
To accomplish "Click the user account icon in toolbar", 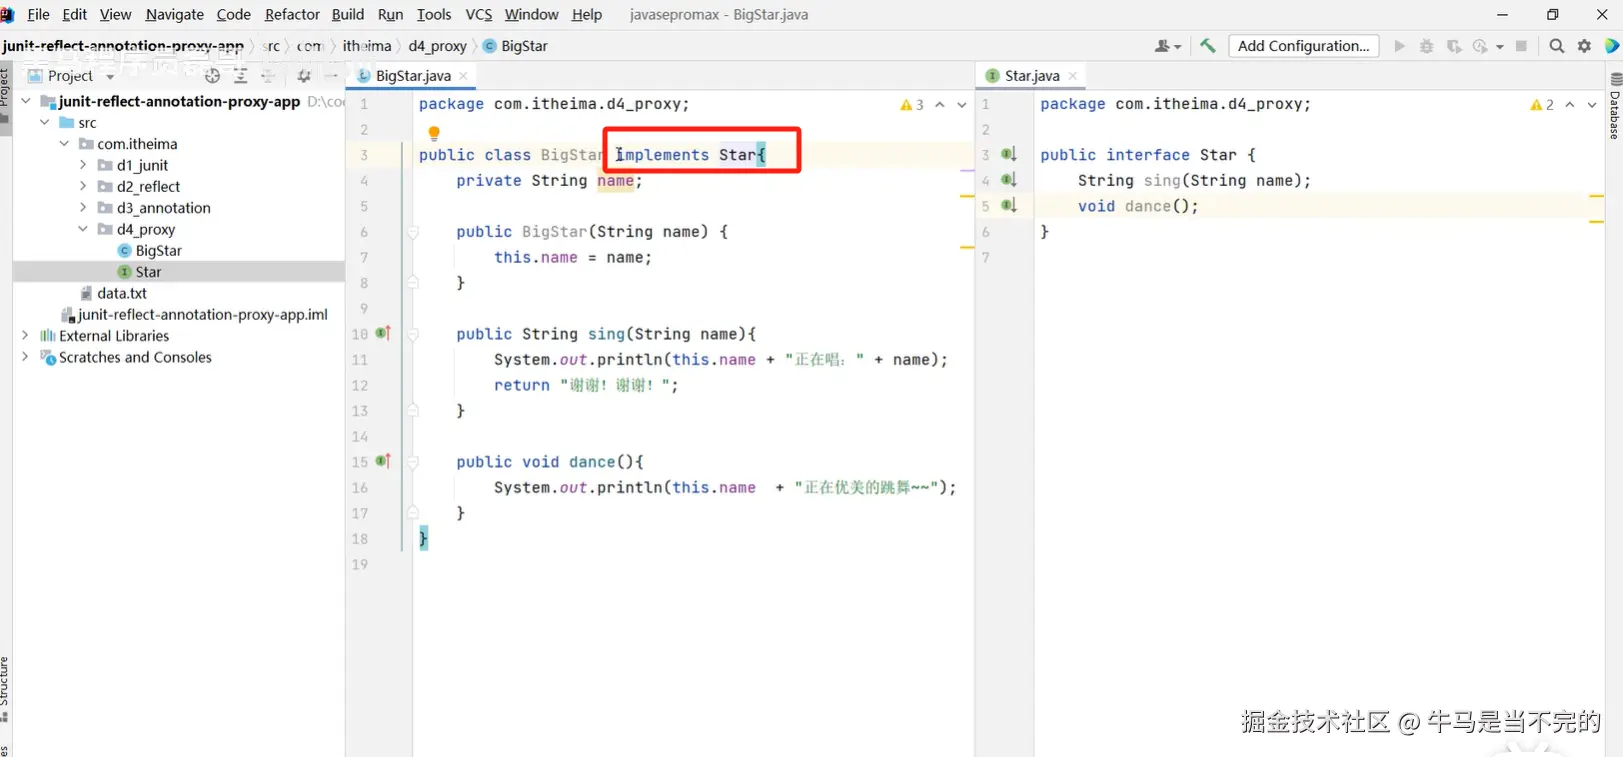I will click(x=1167, y=46).
